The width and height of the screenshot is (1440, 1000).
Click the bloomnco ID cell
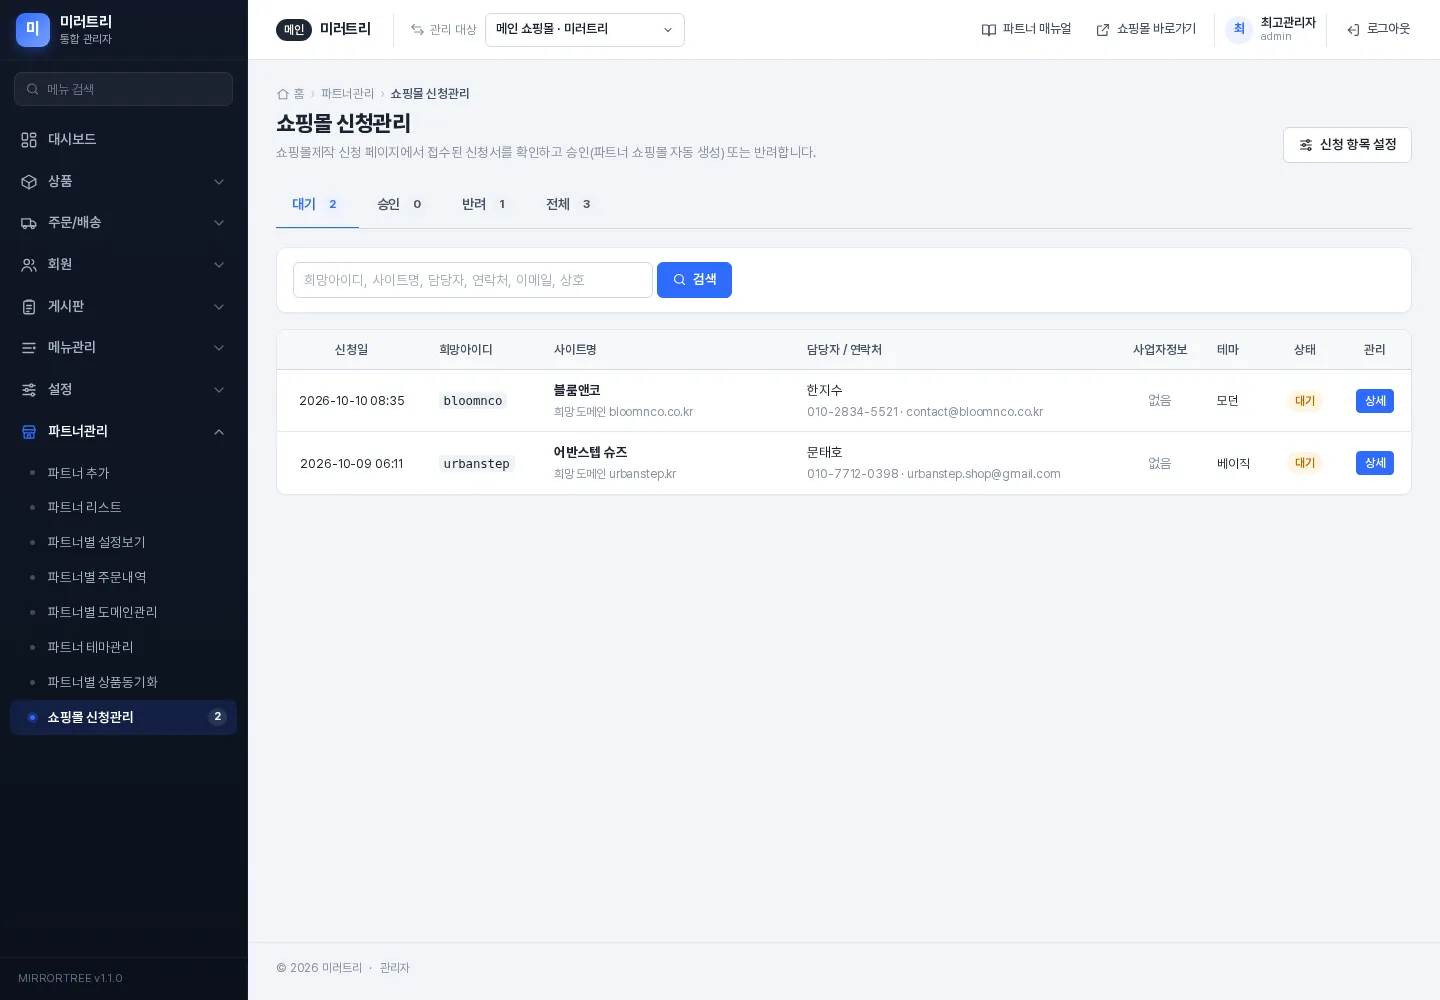(x=473, y=401)
